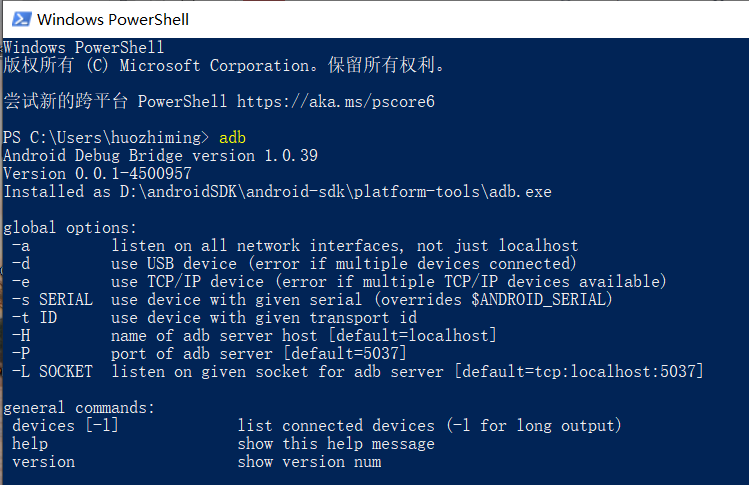Click the -s SERIAL option
The width and height of the screenshot is (749, 485).
click(52, 299)
